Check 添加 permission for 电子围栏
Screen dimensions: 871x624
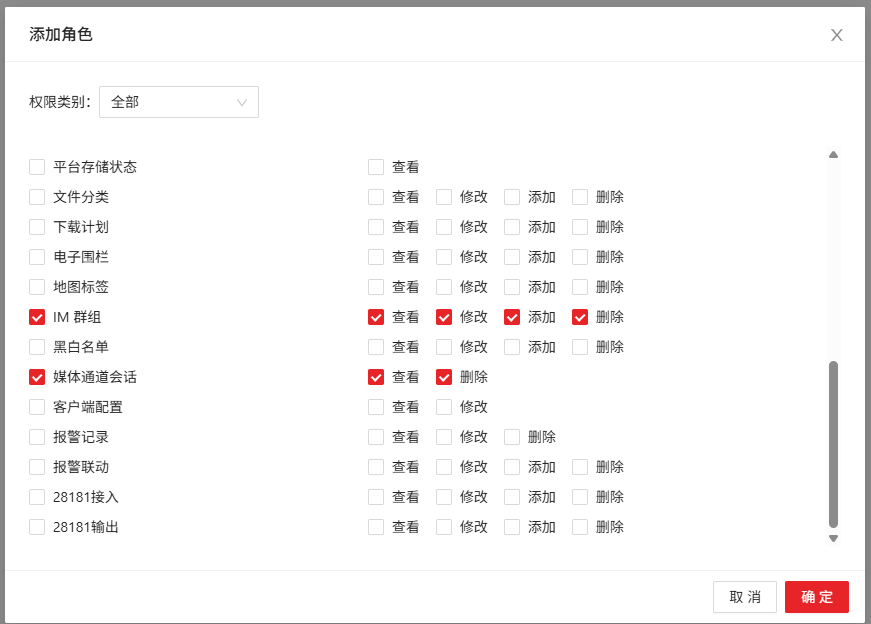512,257
